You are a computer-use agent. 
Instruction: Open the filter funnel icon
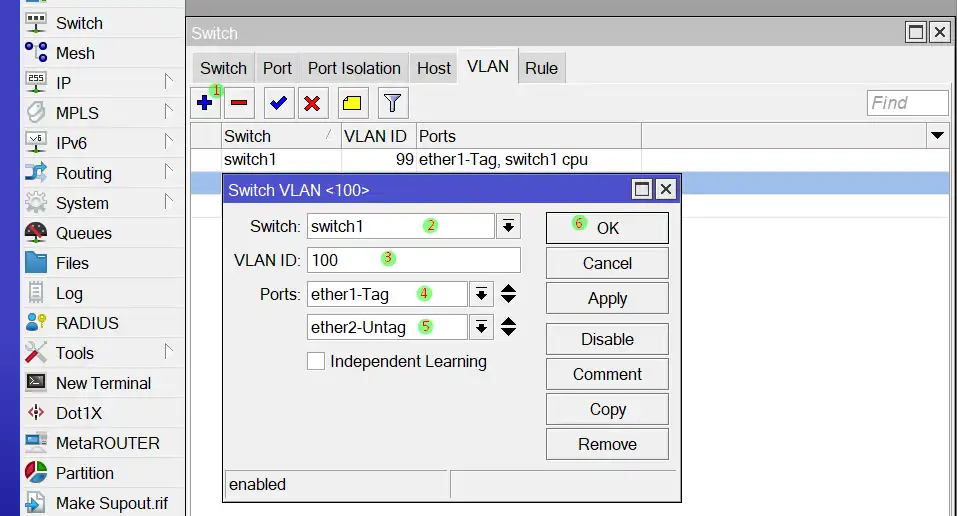pos(392,102)
